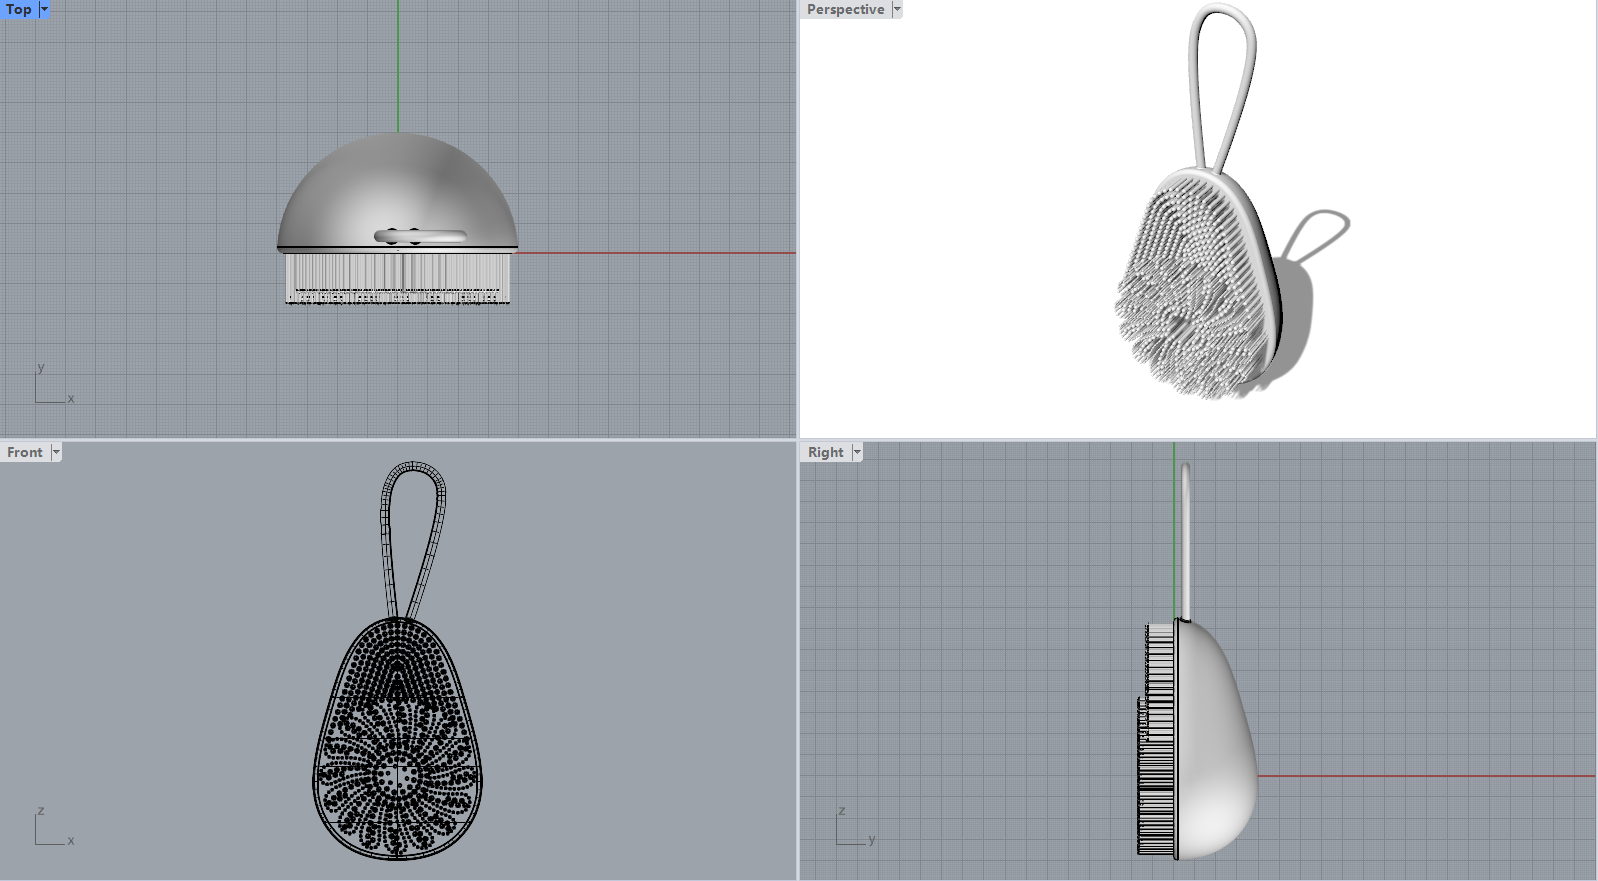Click the Perspective viewport title
This screenshot has height=881, width=1598.
(845, 9)
